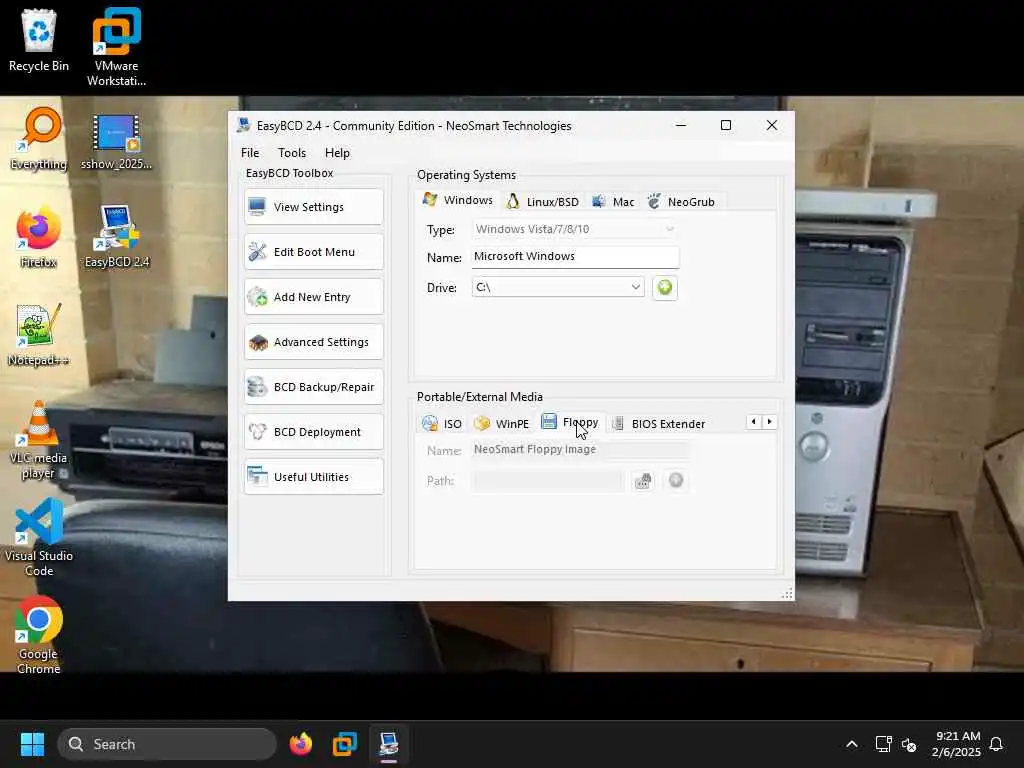Viewport: 1024px width, 768px height.
Task: Show hidden system tray icons
Action: coord(852,744)
